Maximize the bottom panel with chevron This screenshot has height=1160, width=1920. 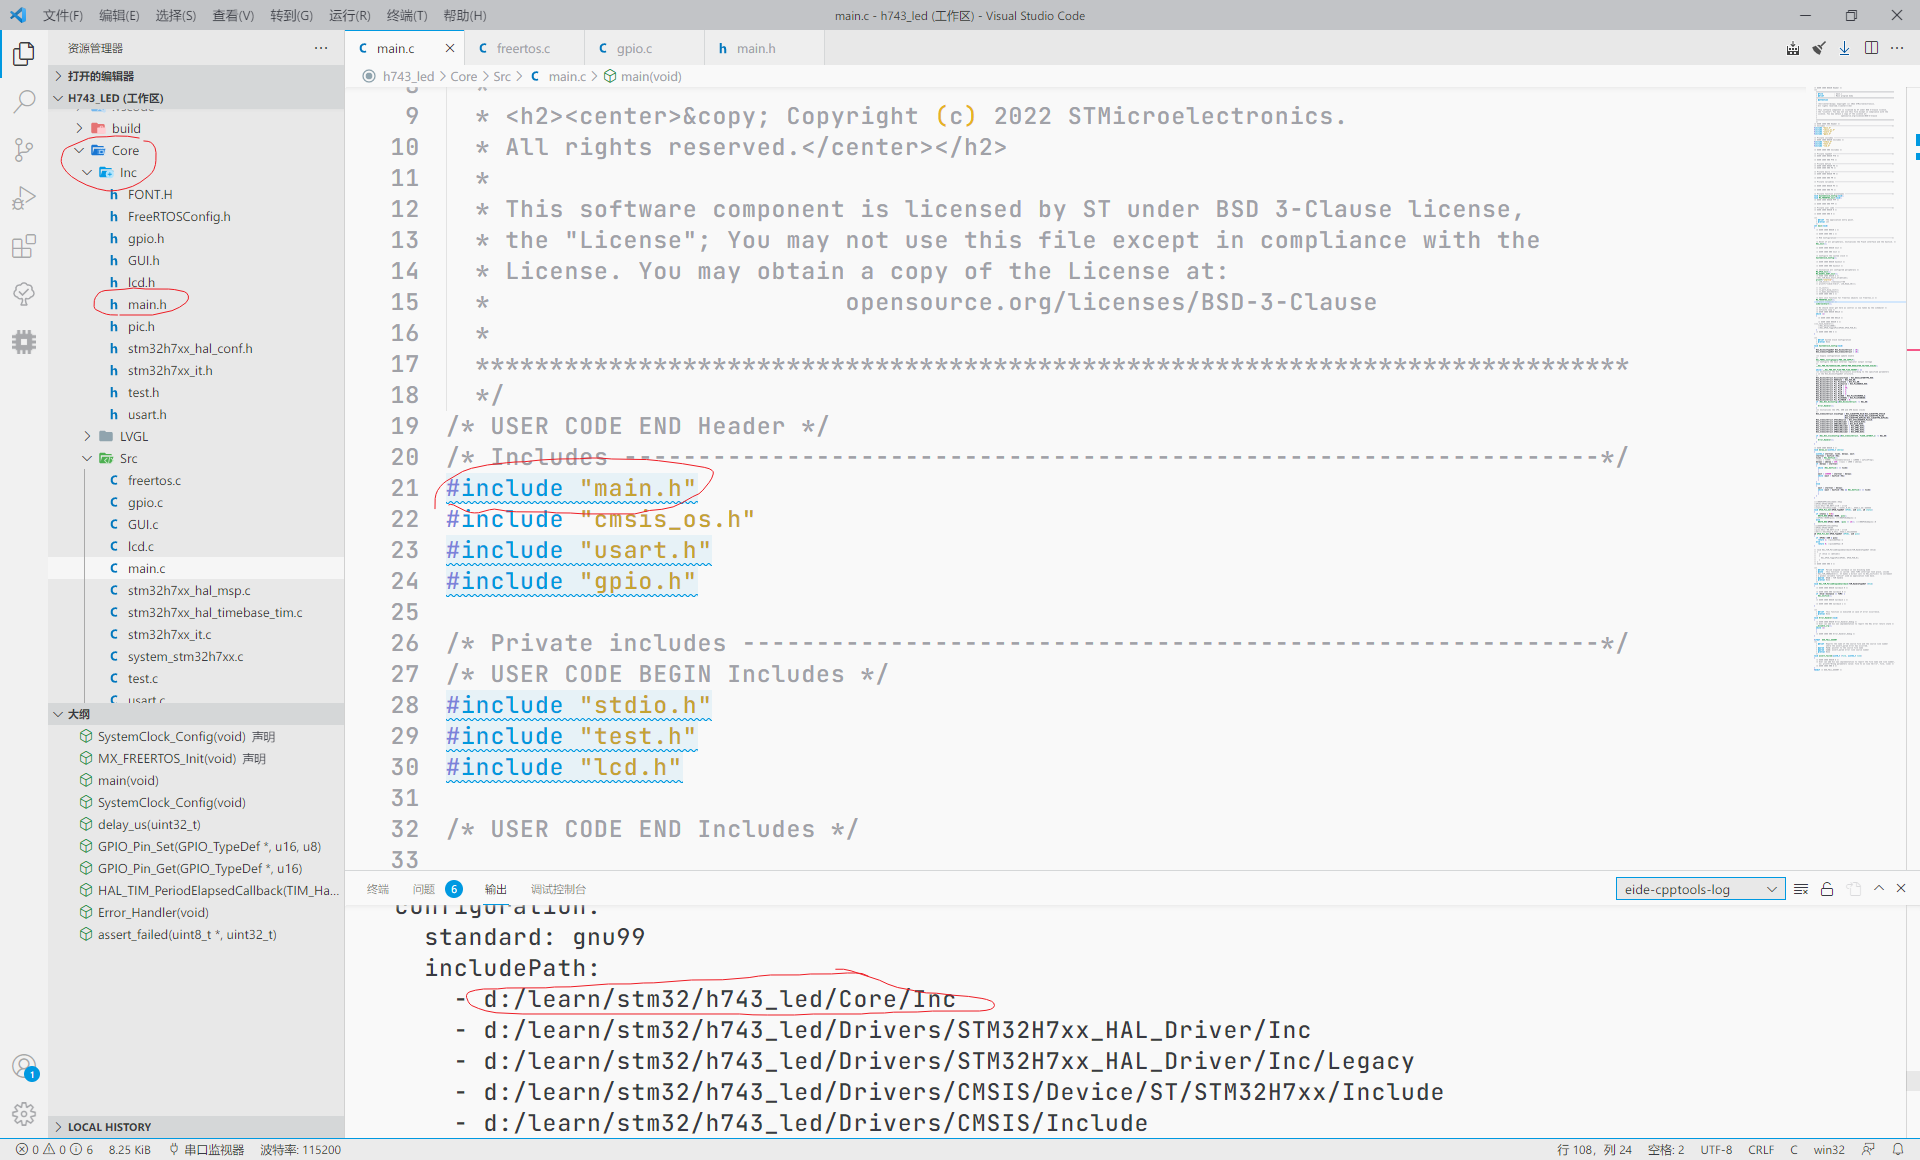point(1879,888)
